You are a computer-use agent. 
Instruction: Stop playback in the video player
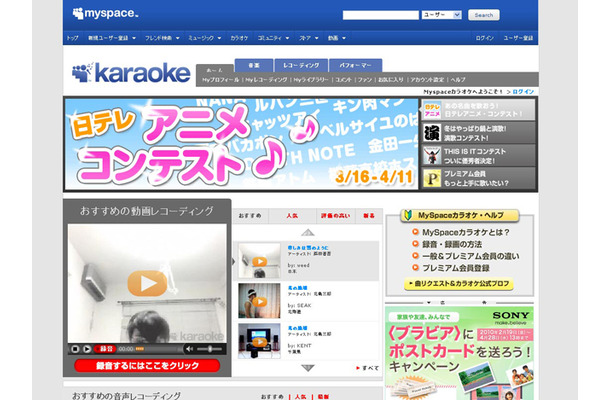pos(75,349)
